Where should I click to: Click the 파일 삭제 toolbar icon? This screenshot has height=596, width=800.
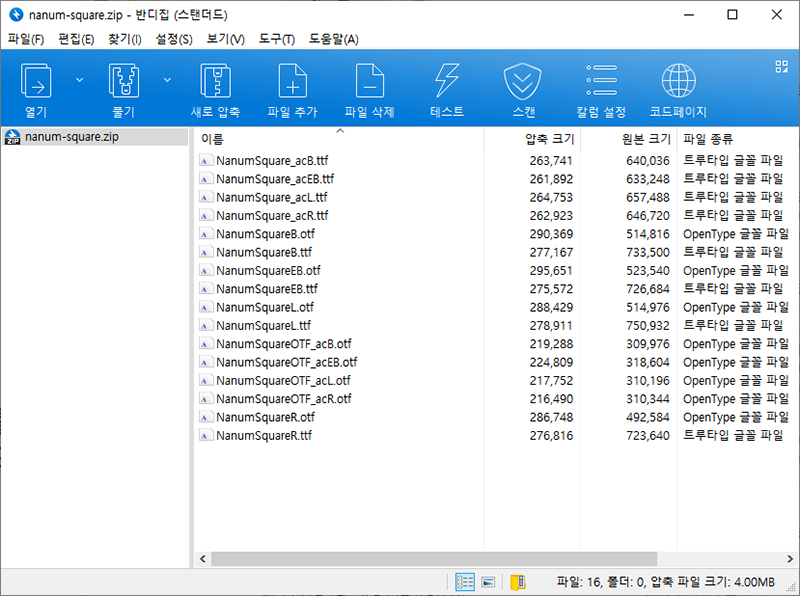click(369, 81)
